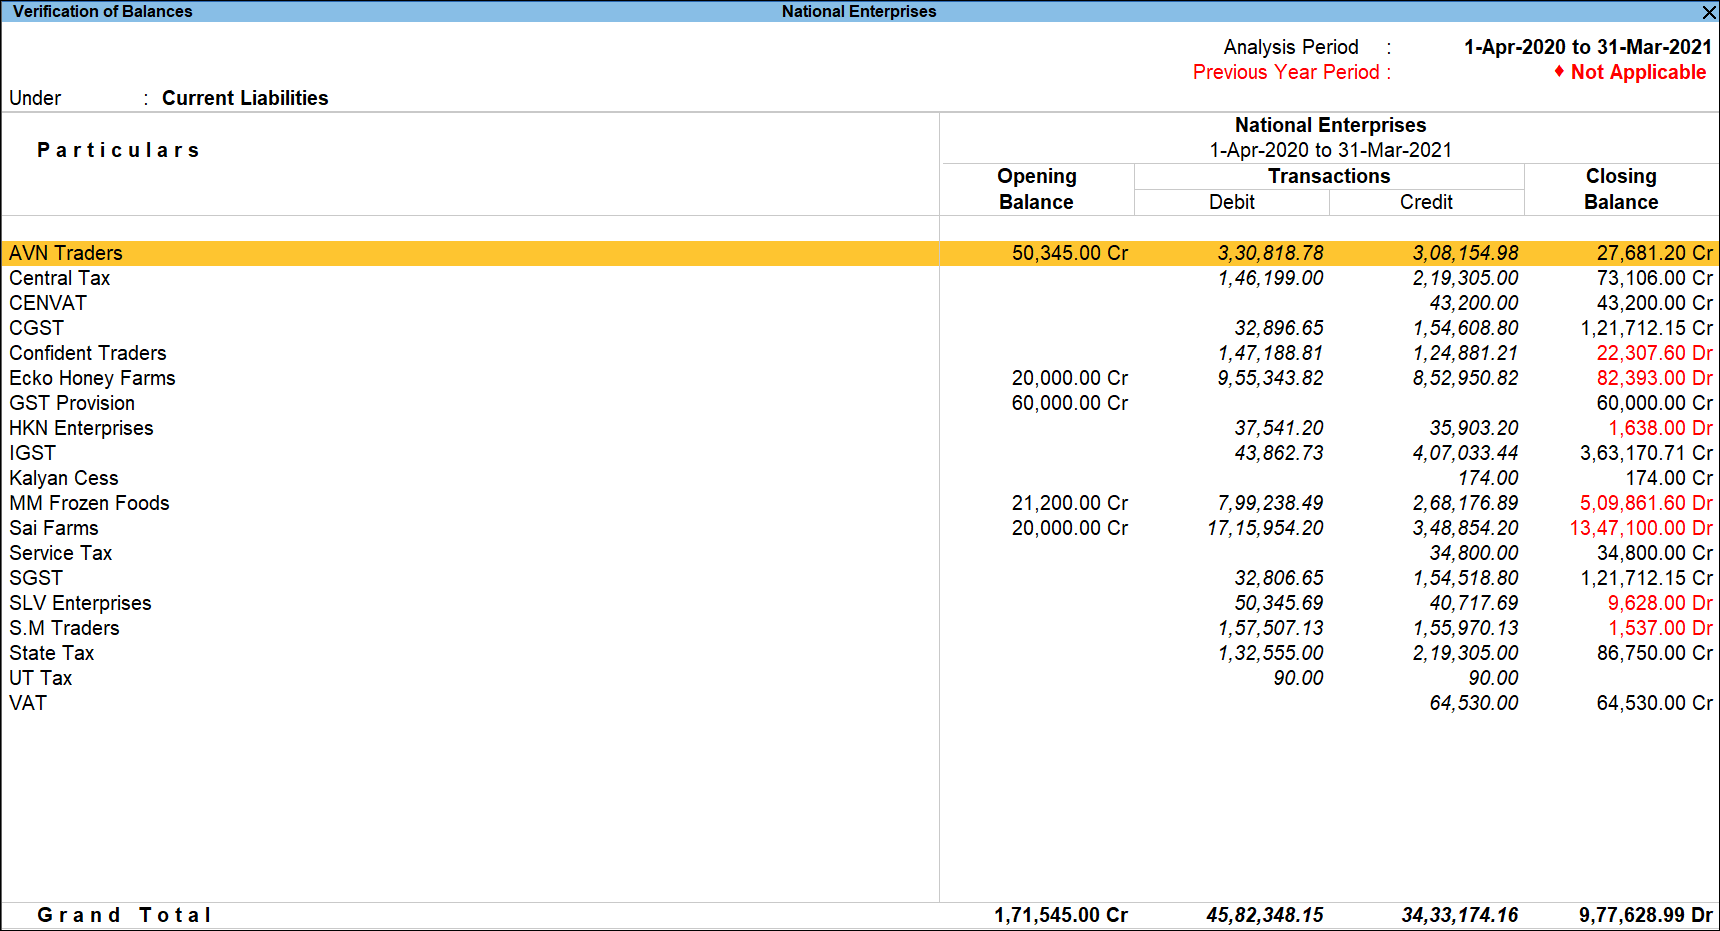Select the CENVAT ledger row
Screen dimensions: 1720x931
(x=47, y=303)
